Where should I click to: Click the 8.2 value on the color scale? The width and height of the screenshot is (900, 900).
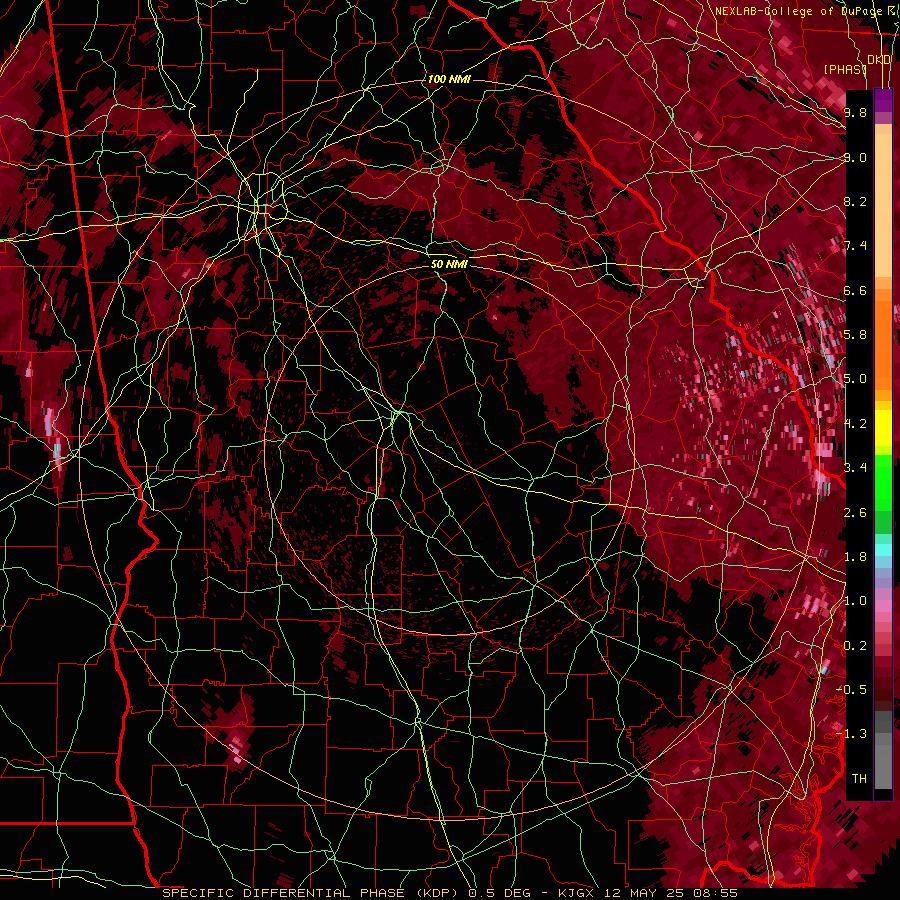click(855, 201)
